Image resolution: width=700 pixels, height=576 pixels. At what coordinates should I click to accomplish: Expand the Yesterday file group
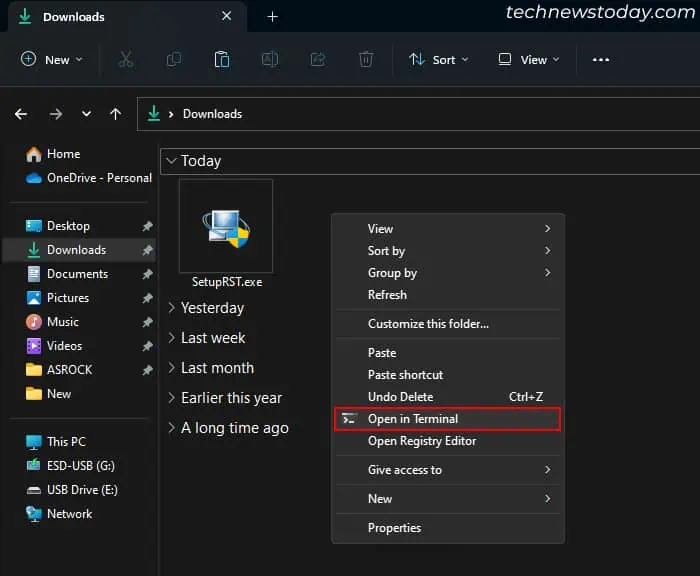pos(211,308)
